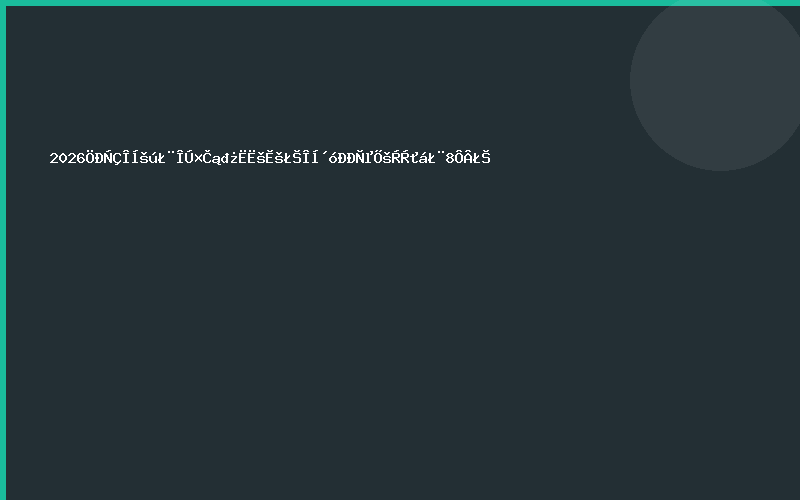The width and height of the screenshot is (800, 500).
Task: Click the first digit "2" of the headline
Action: 54,157
